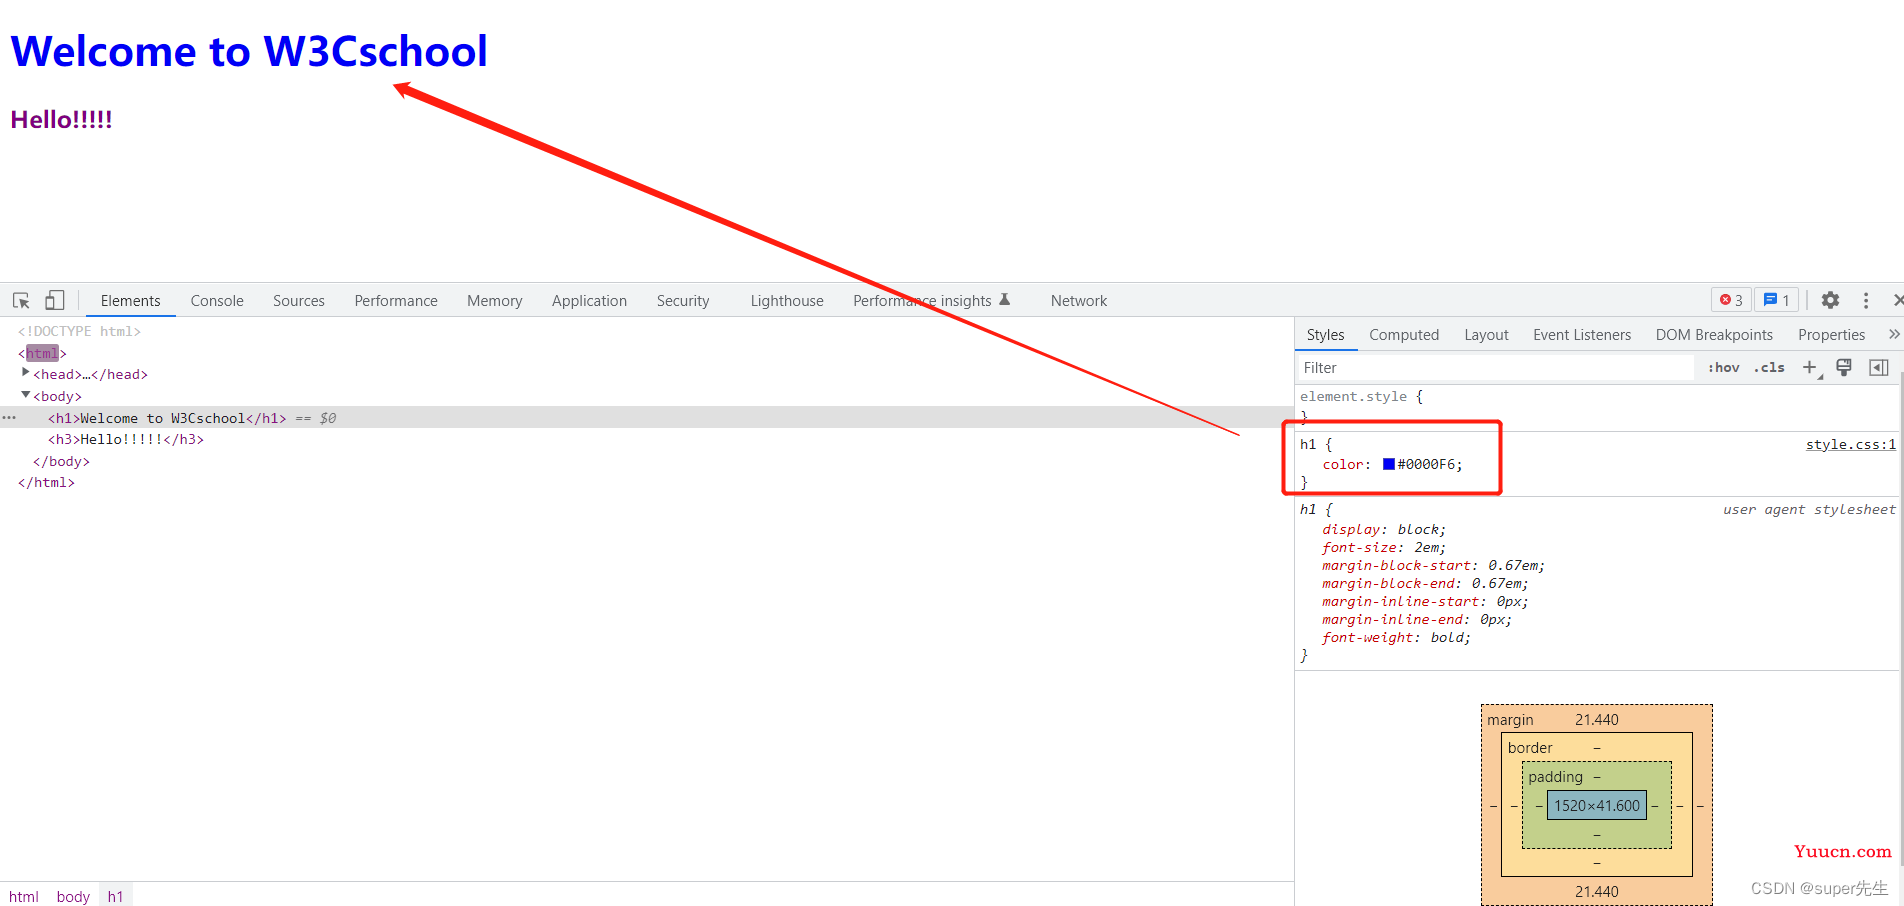Click the html breadcrumb at the bottom
Image resolution: width=1904 pixels, height=906 pixels.
pyautogui.click(x=24, y=896)
